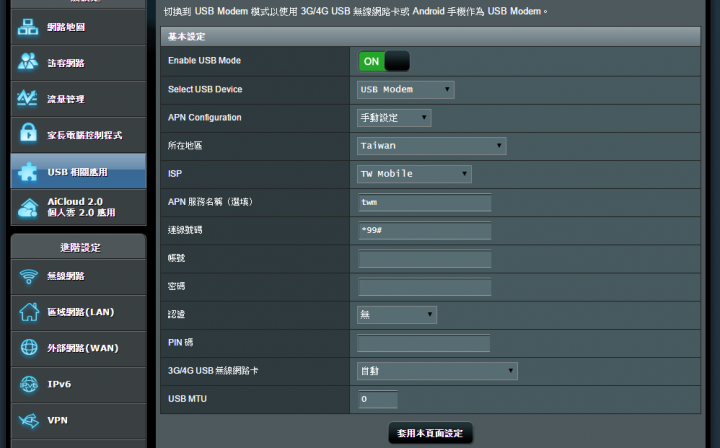Click the IPv6 globe icon
This screenshot has width=720, height=448.
pyautogui.click(x=29, y=384)
